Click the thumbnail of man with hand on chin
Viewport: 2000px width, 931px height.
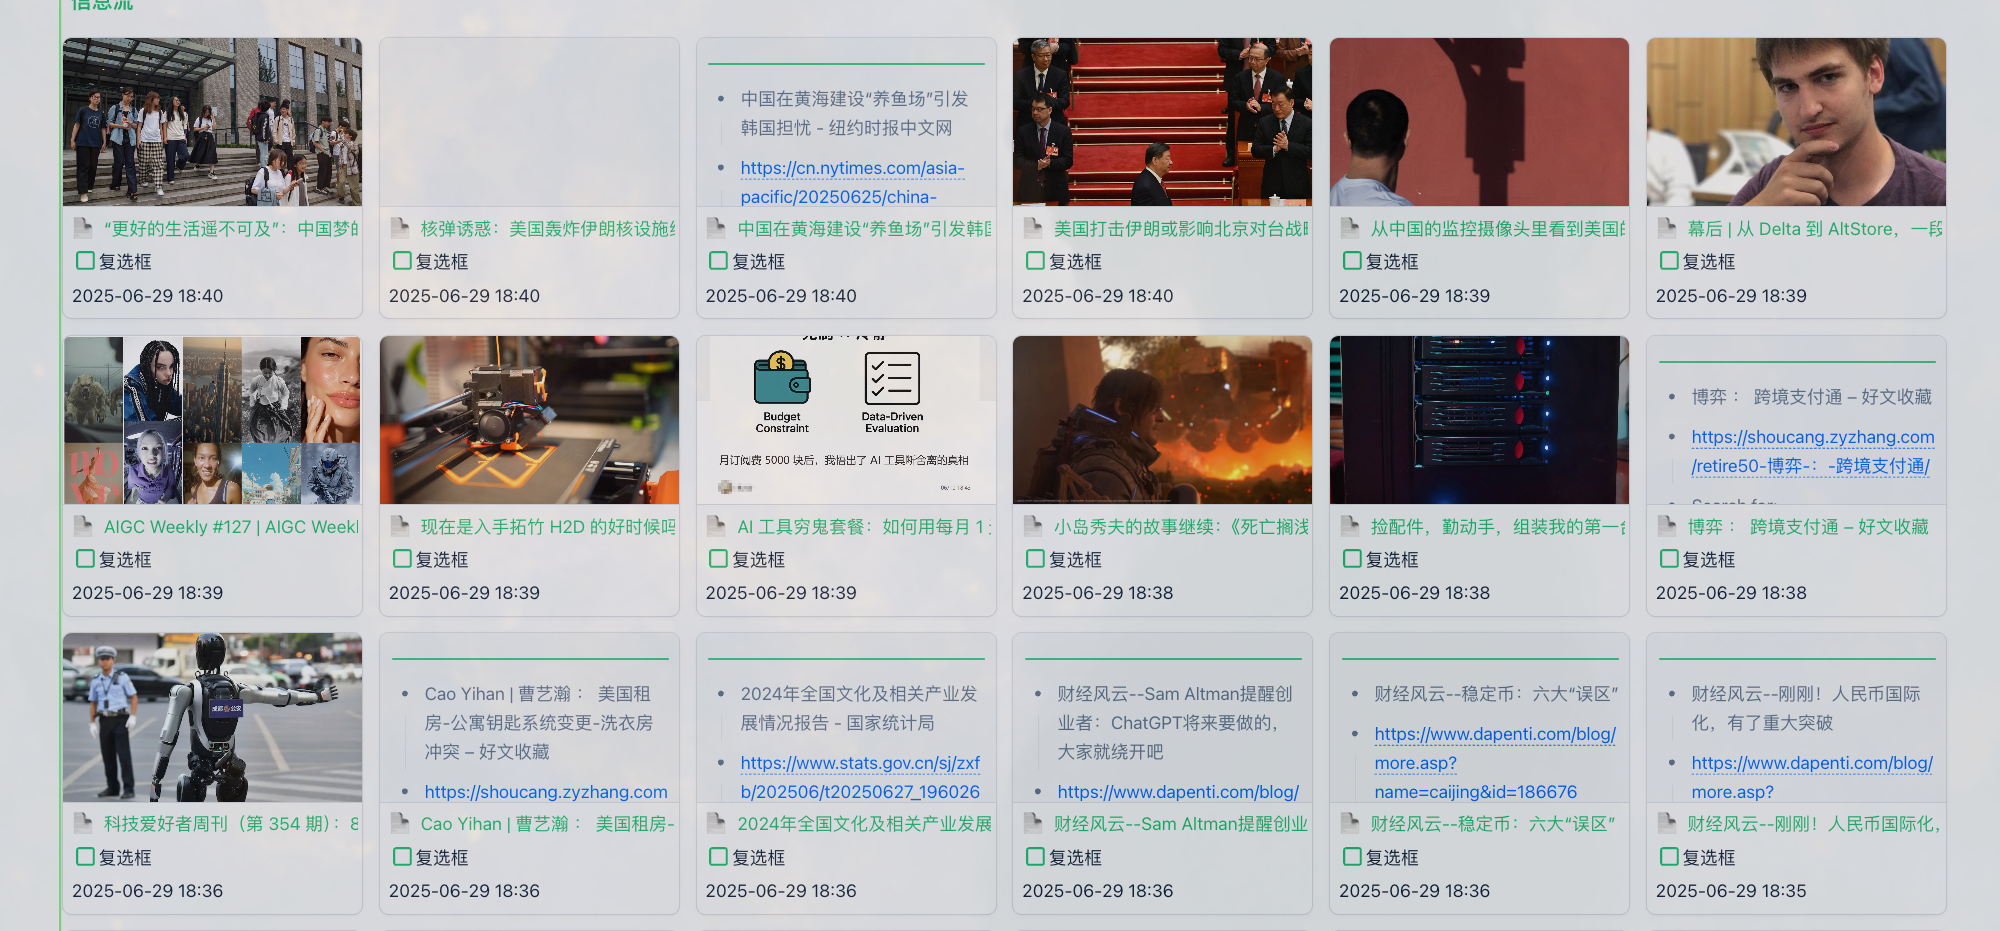coord(1796,122)
